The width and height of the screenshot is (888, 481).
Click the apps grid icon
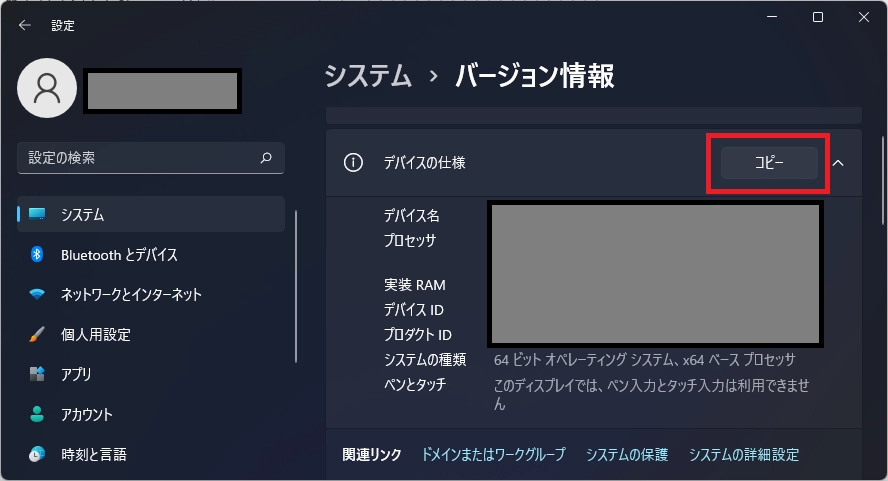37,374
